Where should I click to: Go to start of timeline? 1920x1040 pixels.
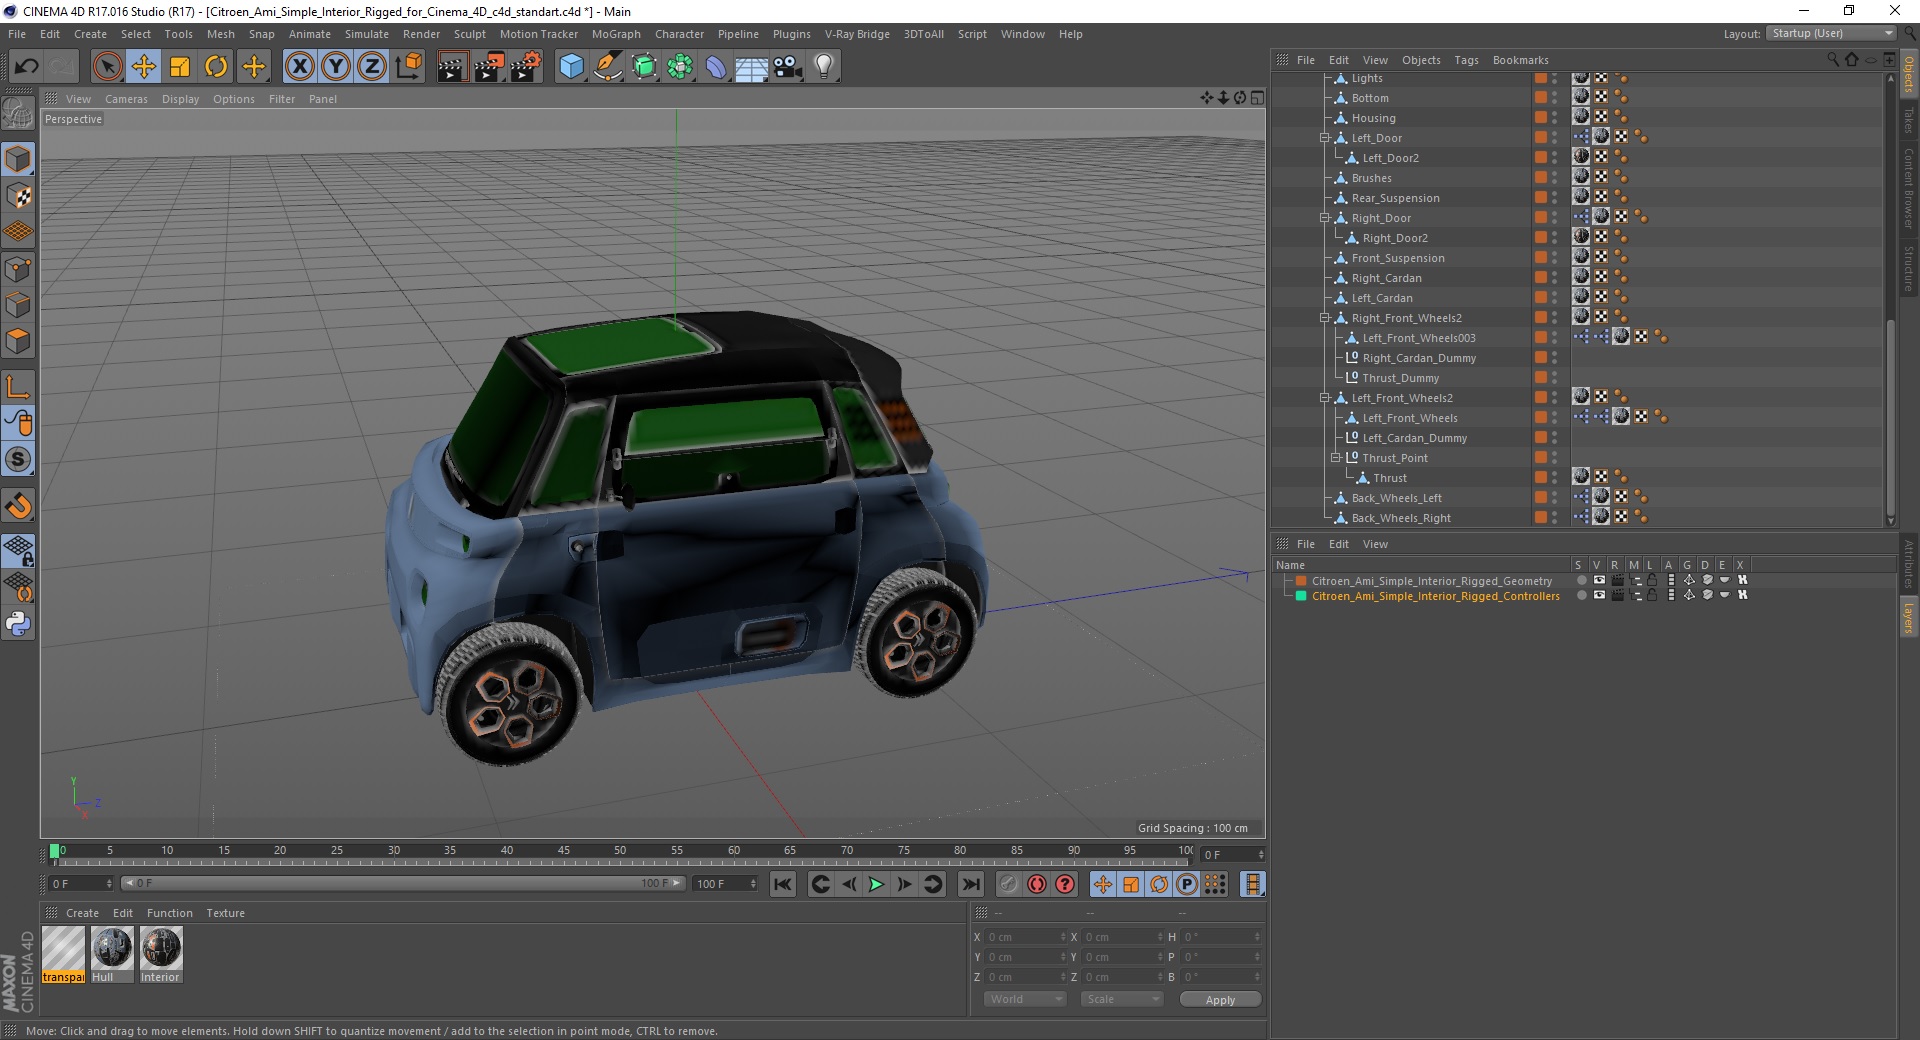(x=782, y=884)
